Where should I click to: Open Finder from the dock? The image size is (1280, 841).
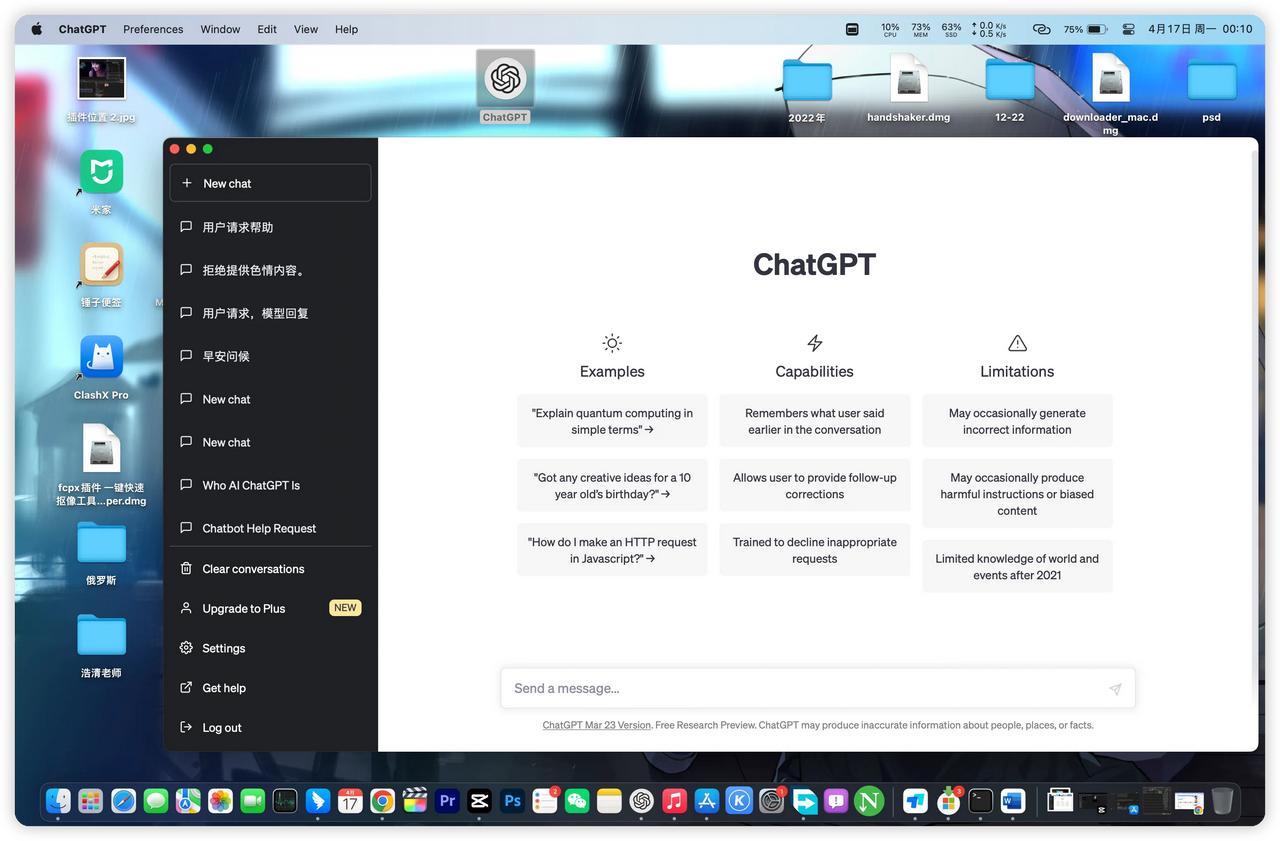[59, 801]
